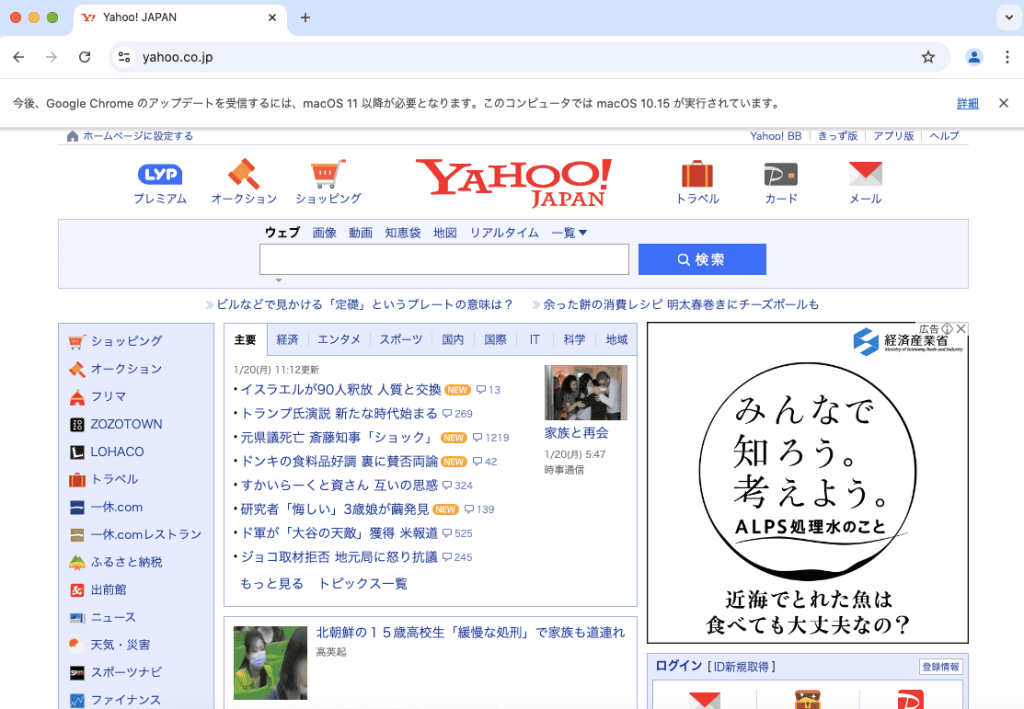Dismiss the Chrome update notification bar
The height and width of the screenshot is (709, 1024).
point(1004,103)
